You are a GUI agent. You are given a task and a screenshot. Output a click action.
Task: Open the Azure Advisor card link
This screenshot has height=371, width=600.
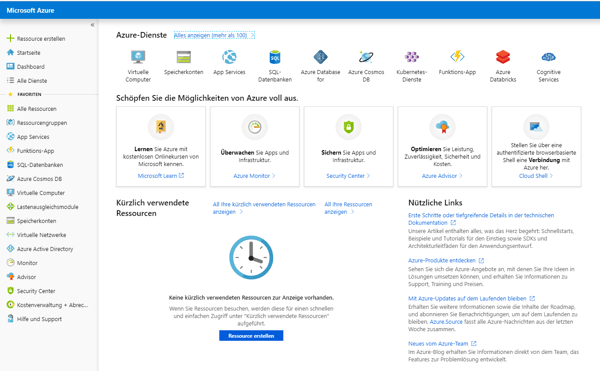coord(442,176)
